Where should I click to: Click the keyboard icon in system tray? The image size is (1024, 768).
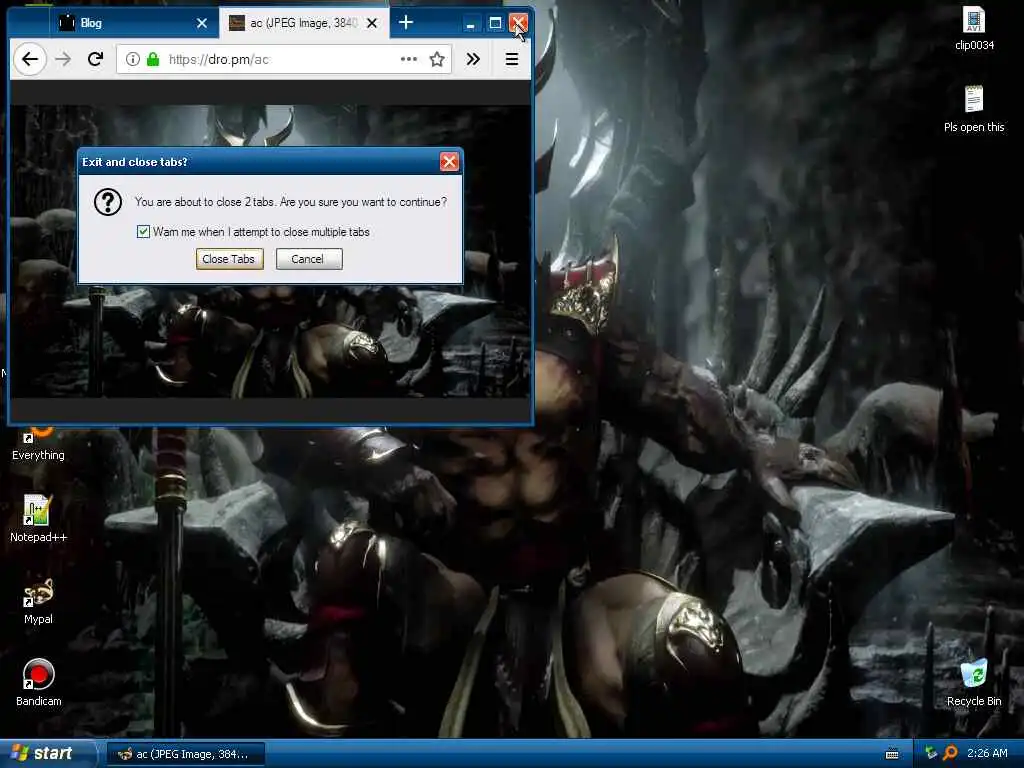click(891, 754)
